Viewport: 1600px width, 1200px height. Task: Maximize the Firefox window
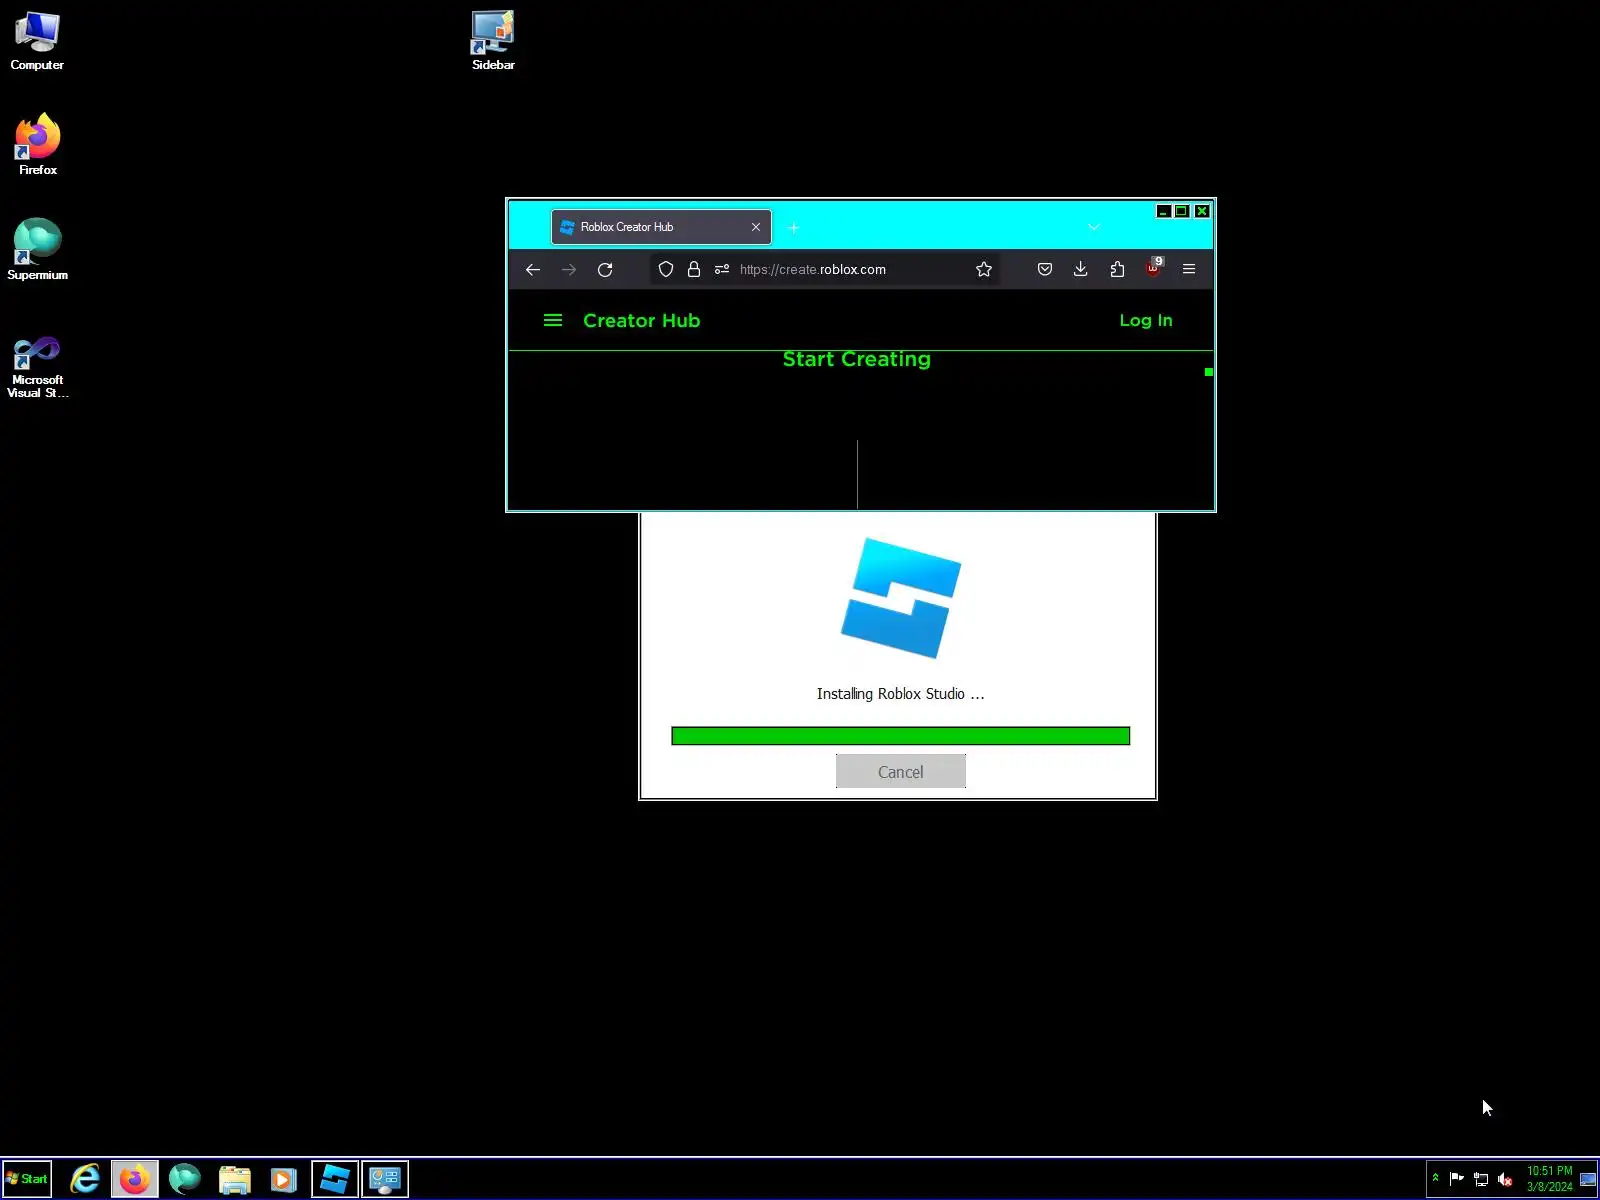1182,211
